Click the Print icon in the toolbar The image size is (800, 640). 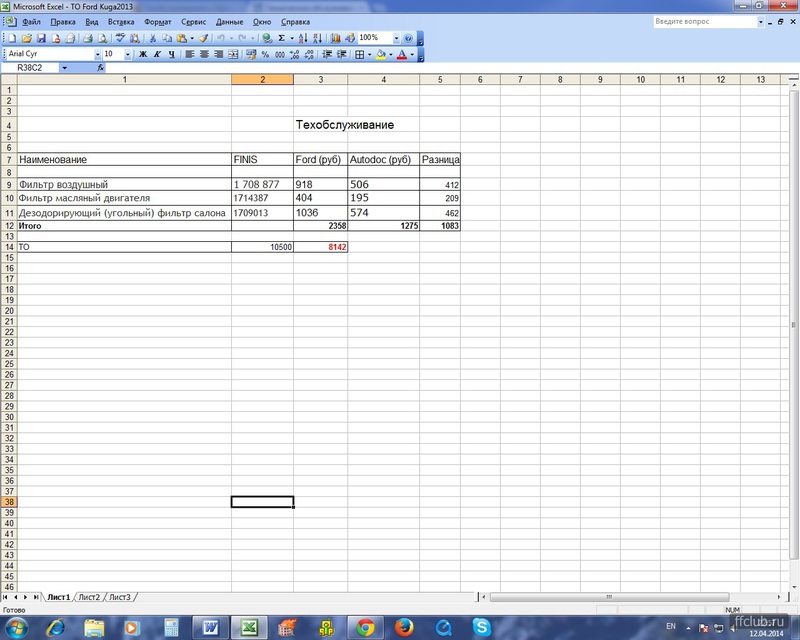[88, 38]
